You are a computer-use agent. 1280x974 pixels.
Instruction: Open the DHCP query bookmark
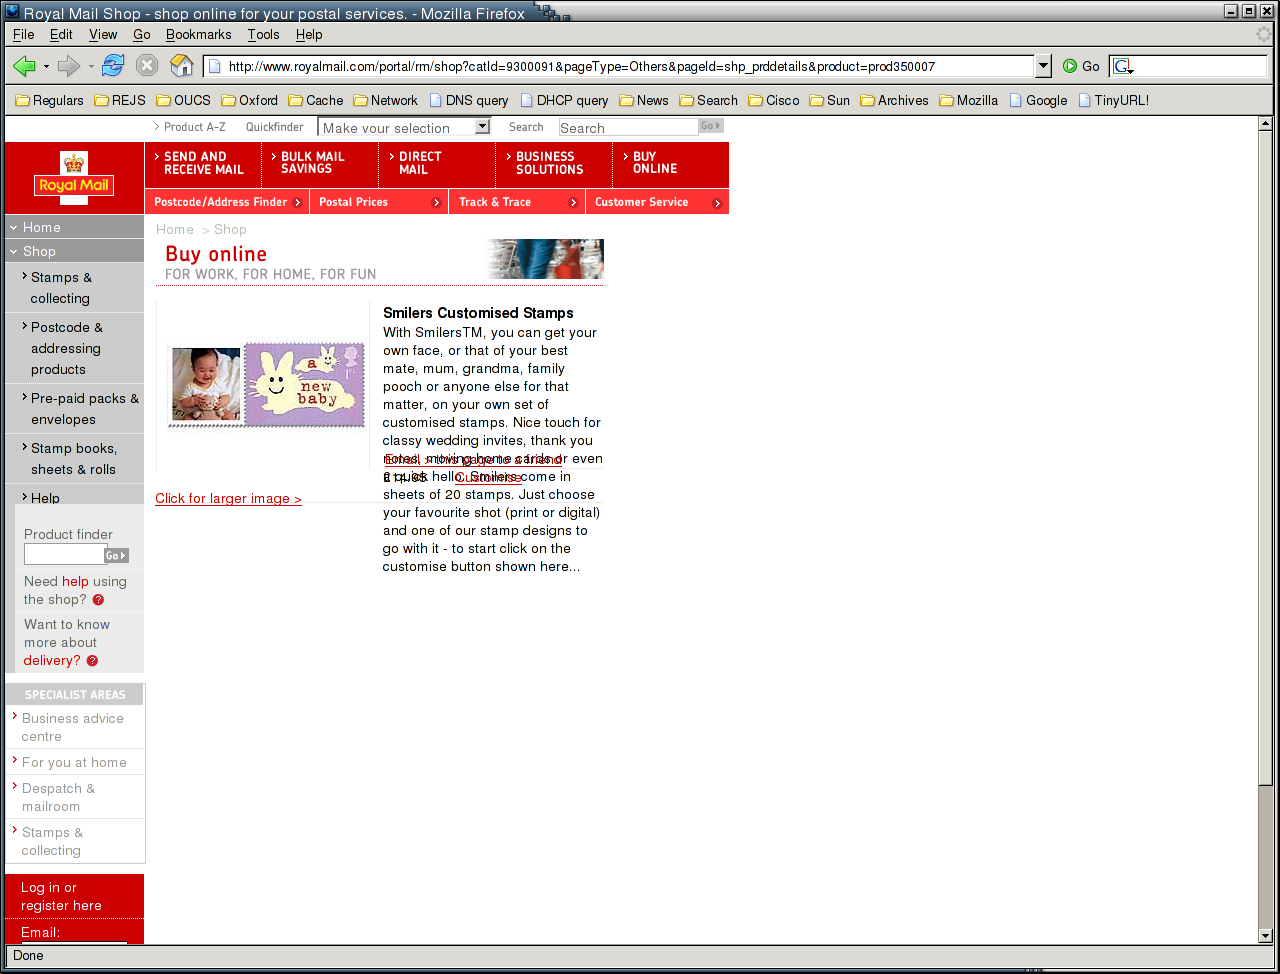[564, 101]
